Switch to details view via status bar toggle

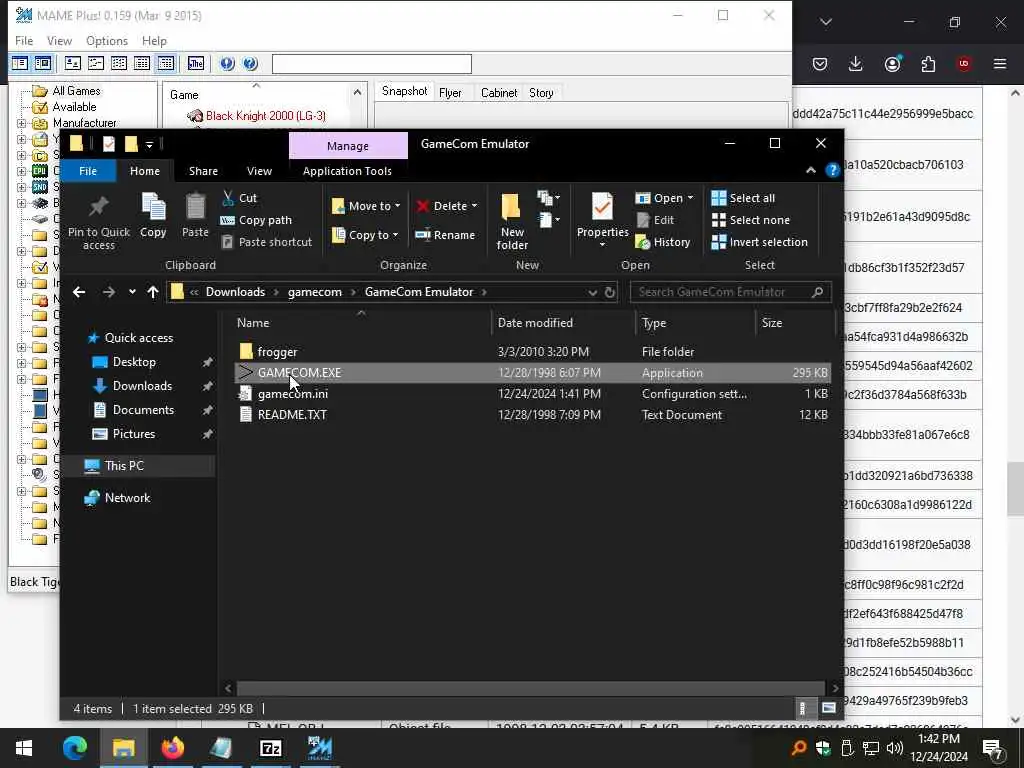tap(803, 709)
